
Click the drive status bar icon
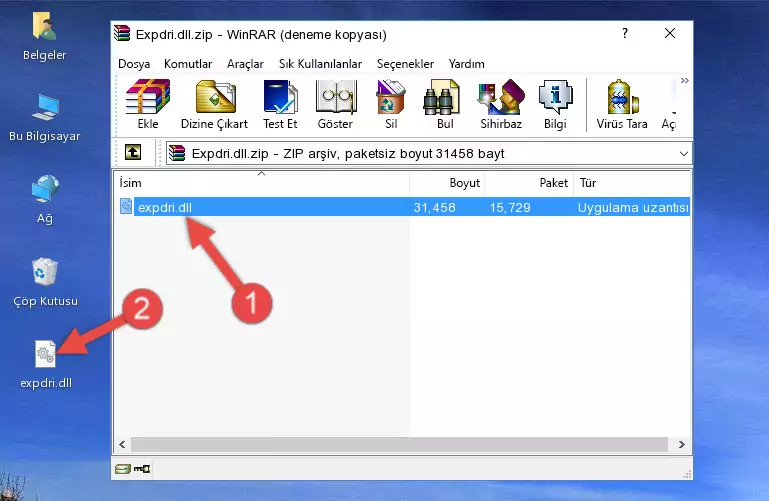click(x=123, y=469)
